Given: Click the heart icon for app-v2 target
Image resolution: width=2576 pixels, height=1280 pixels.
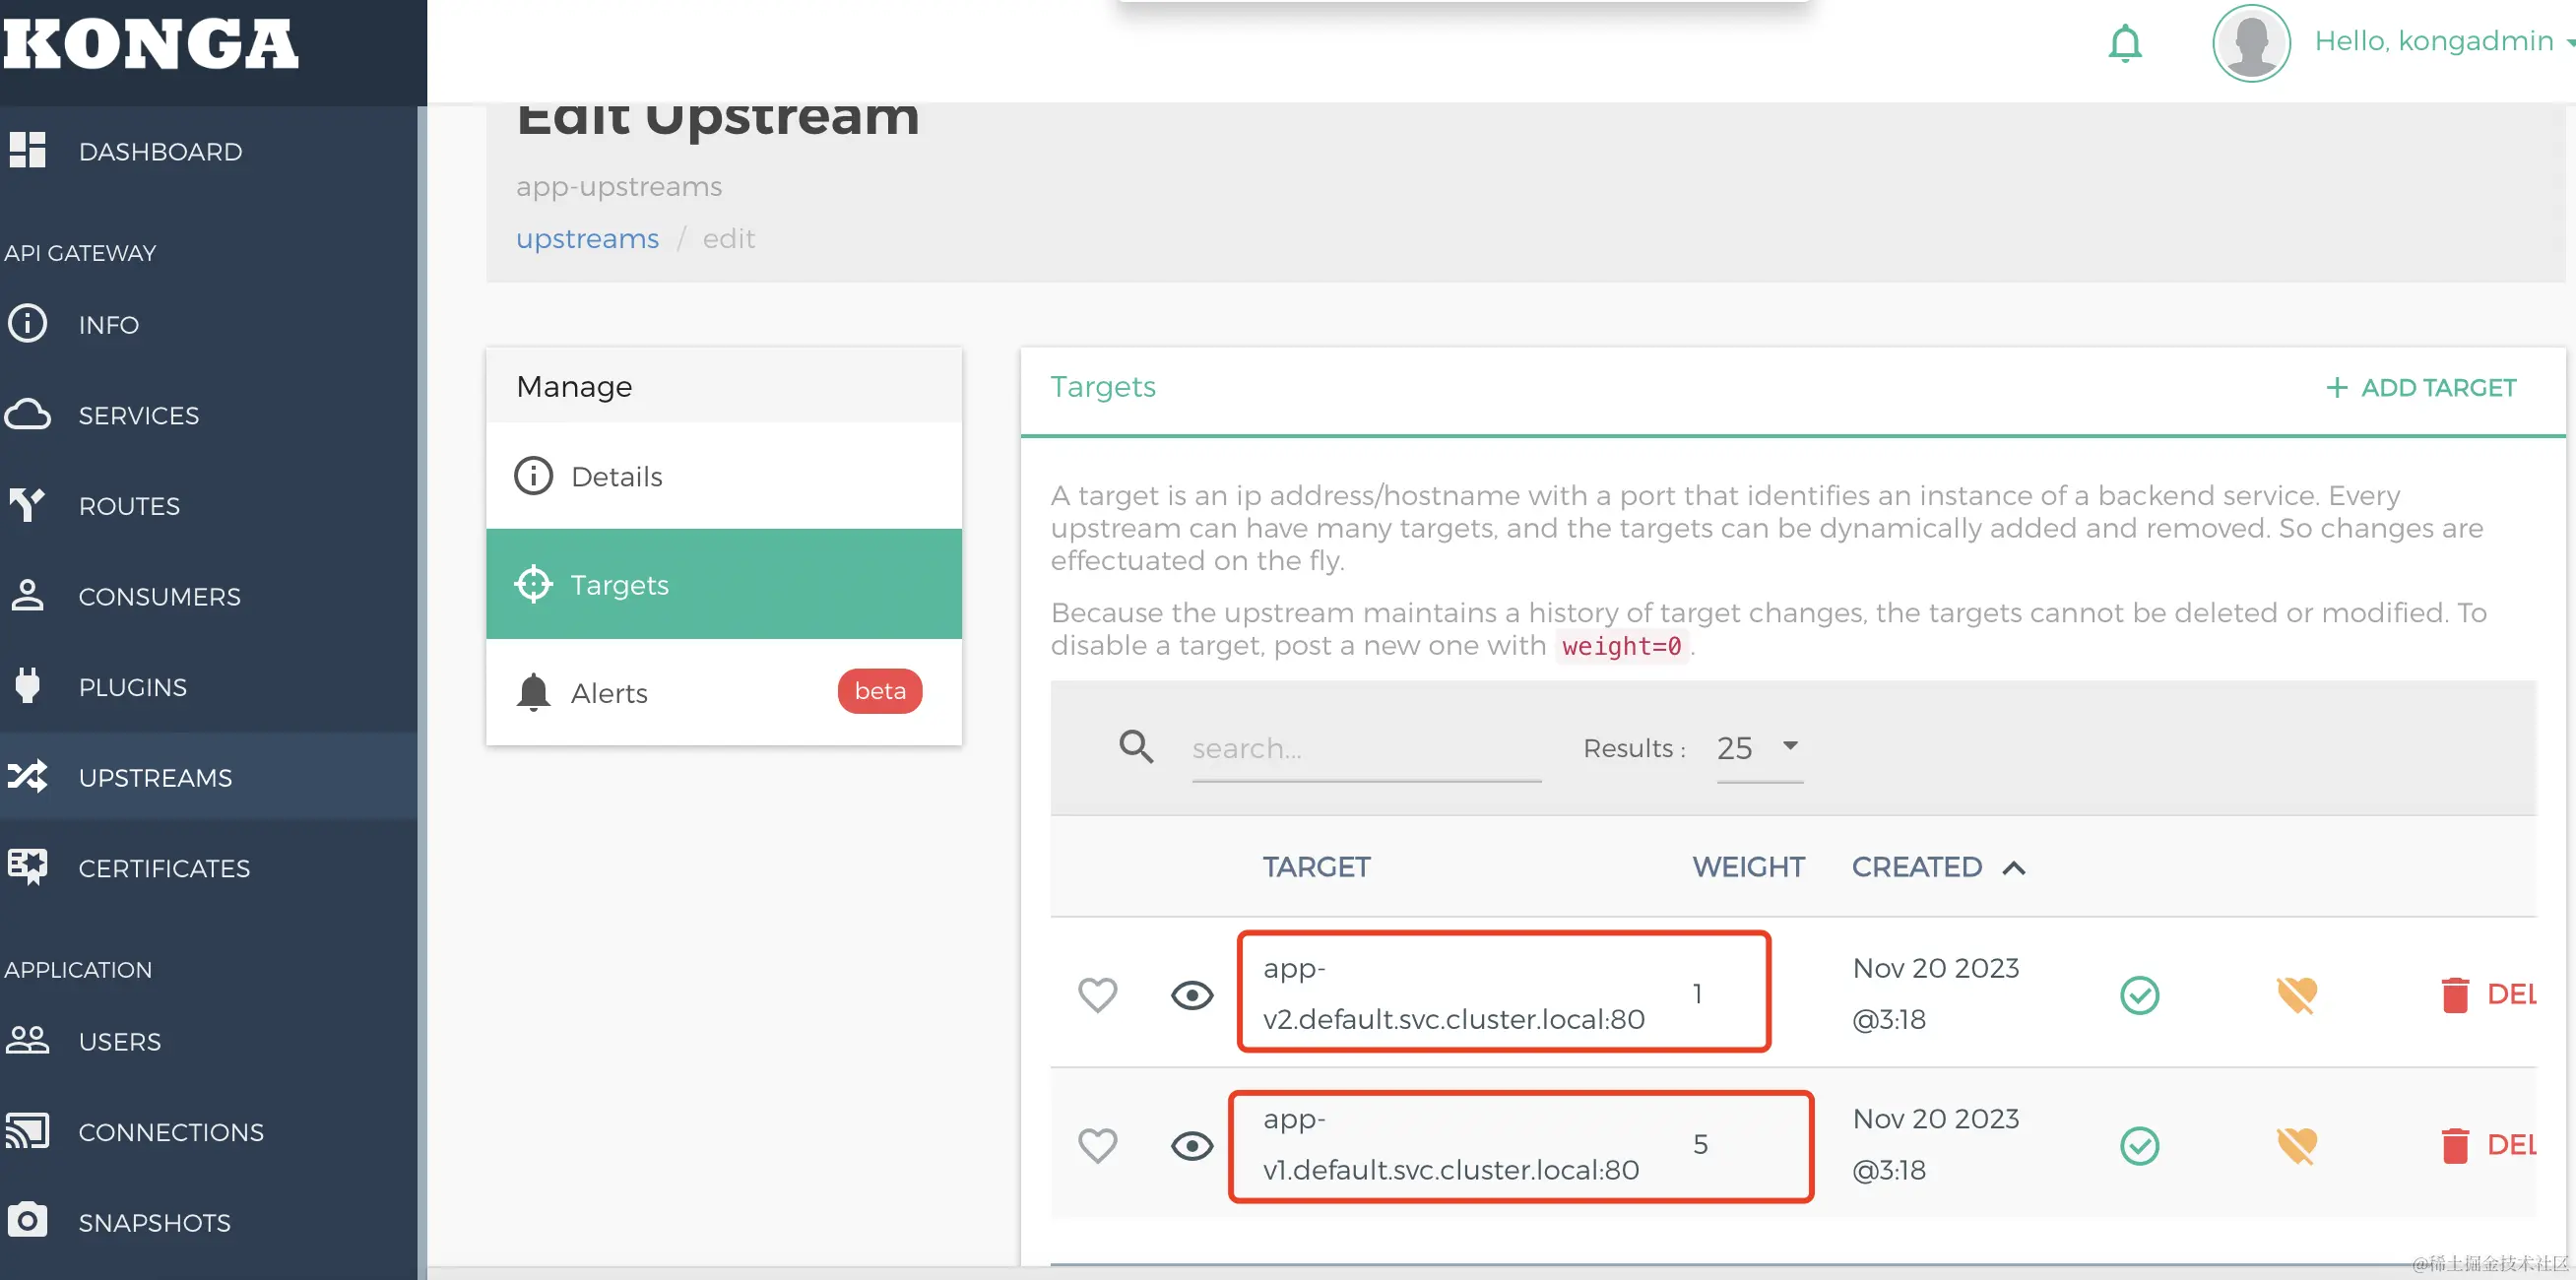Looking at the screenshot, I should pyautogui.click(x=1097, y=994).
